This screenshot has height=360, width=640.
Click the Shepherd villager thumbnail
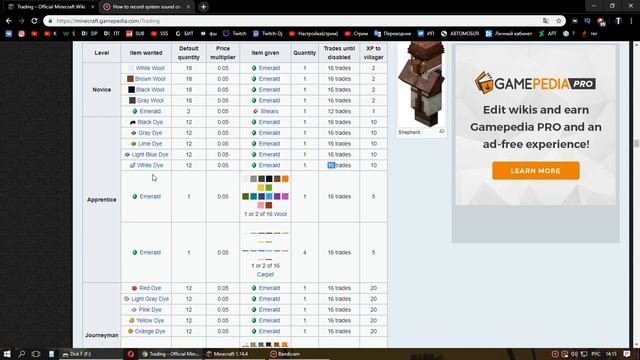point(422,84)
